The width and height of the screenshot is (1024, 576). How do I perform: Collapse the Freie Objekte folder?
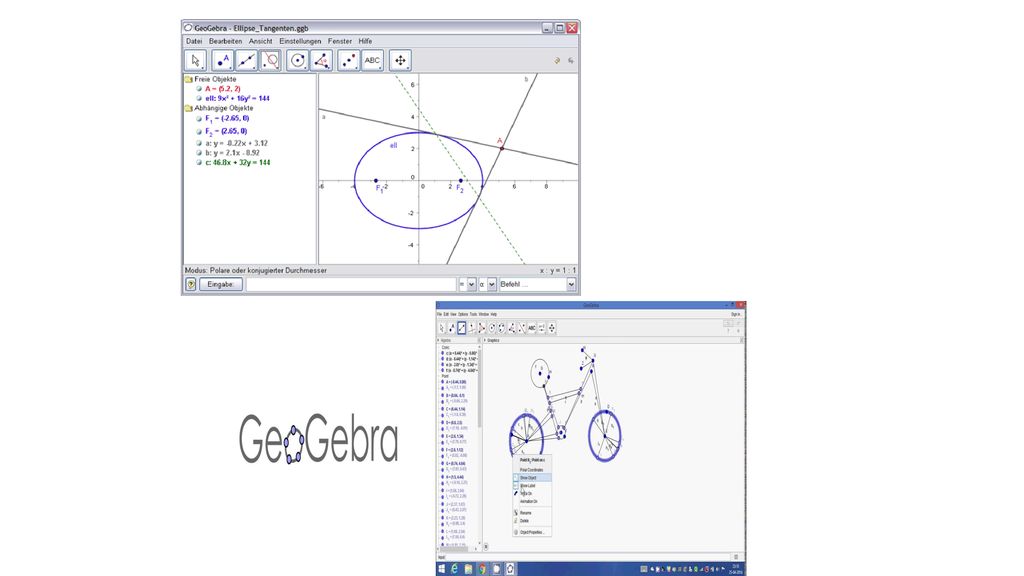(x=189, y=80)
